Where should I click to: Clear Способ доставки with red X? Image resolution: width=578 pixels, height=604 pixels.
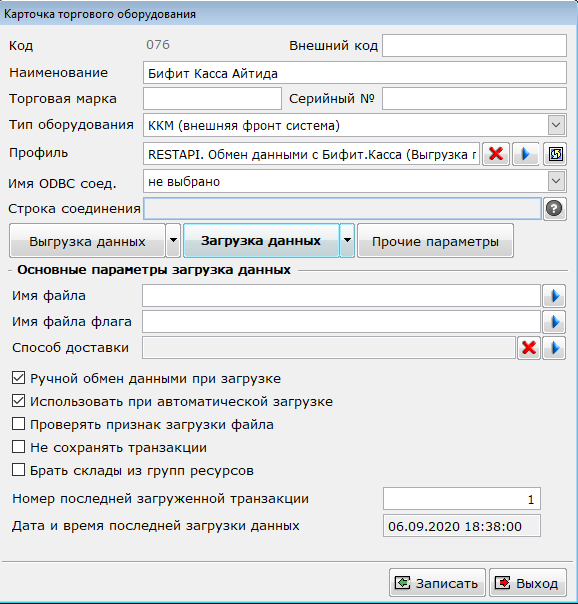point(529,348)
